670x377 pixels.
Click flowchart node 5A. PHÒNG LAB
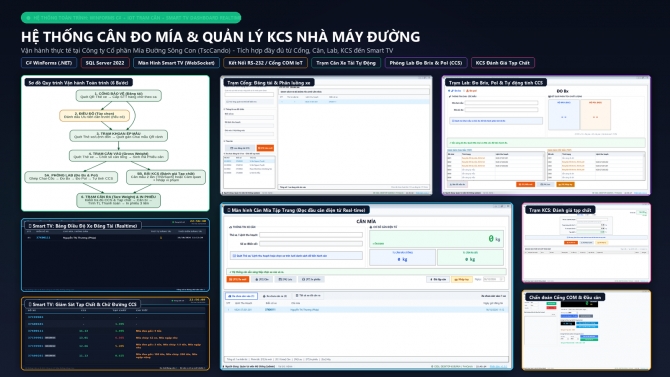point(71,177)
